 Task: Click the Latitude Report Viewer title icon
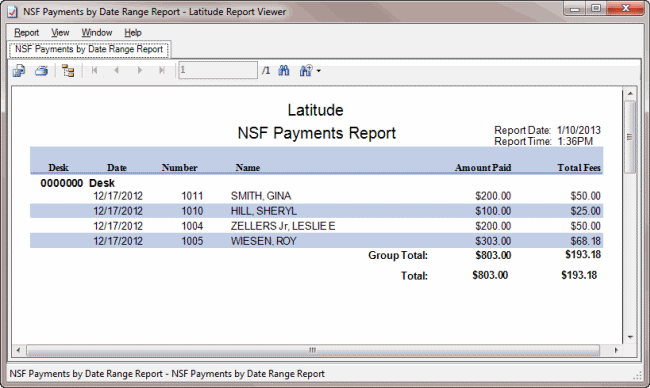pyautogui.click(x=12, y=12)
